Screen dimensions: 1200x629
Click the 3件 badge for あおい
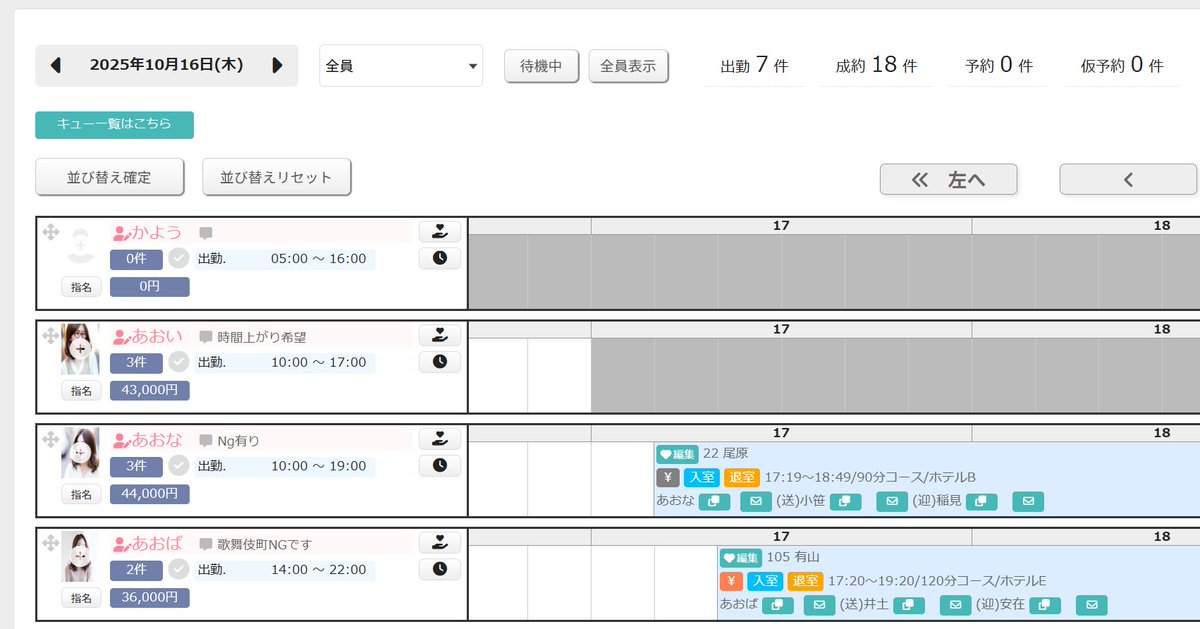137,364
